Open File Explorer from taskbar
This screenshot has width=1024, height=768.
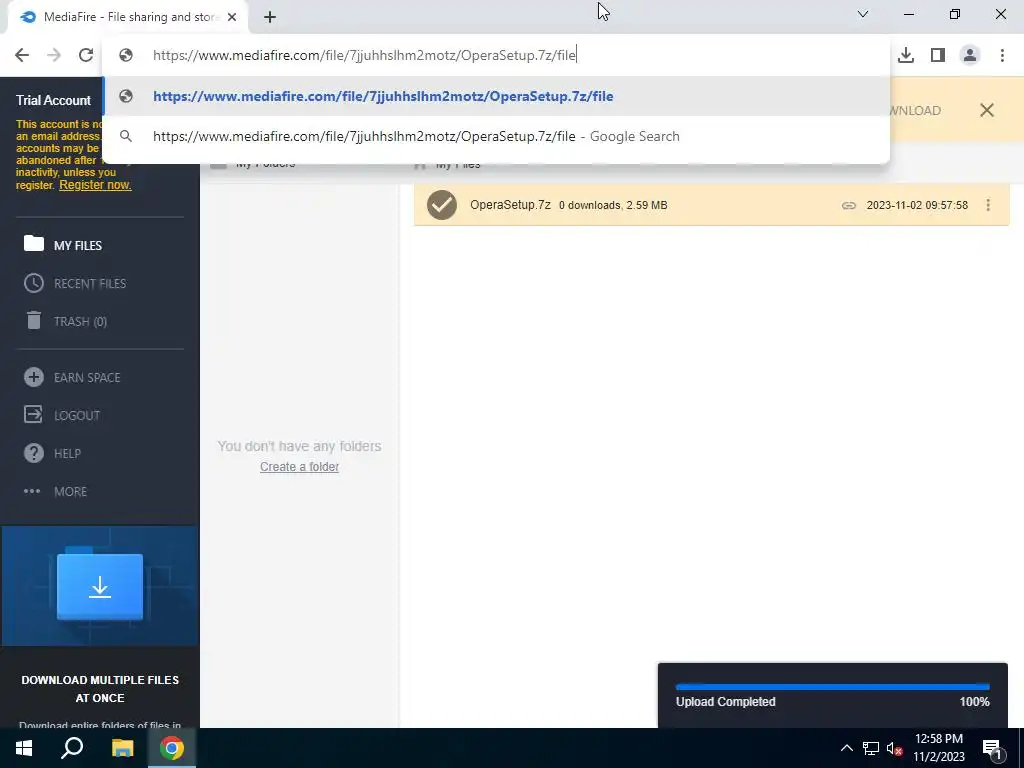[x=122, y=748]
